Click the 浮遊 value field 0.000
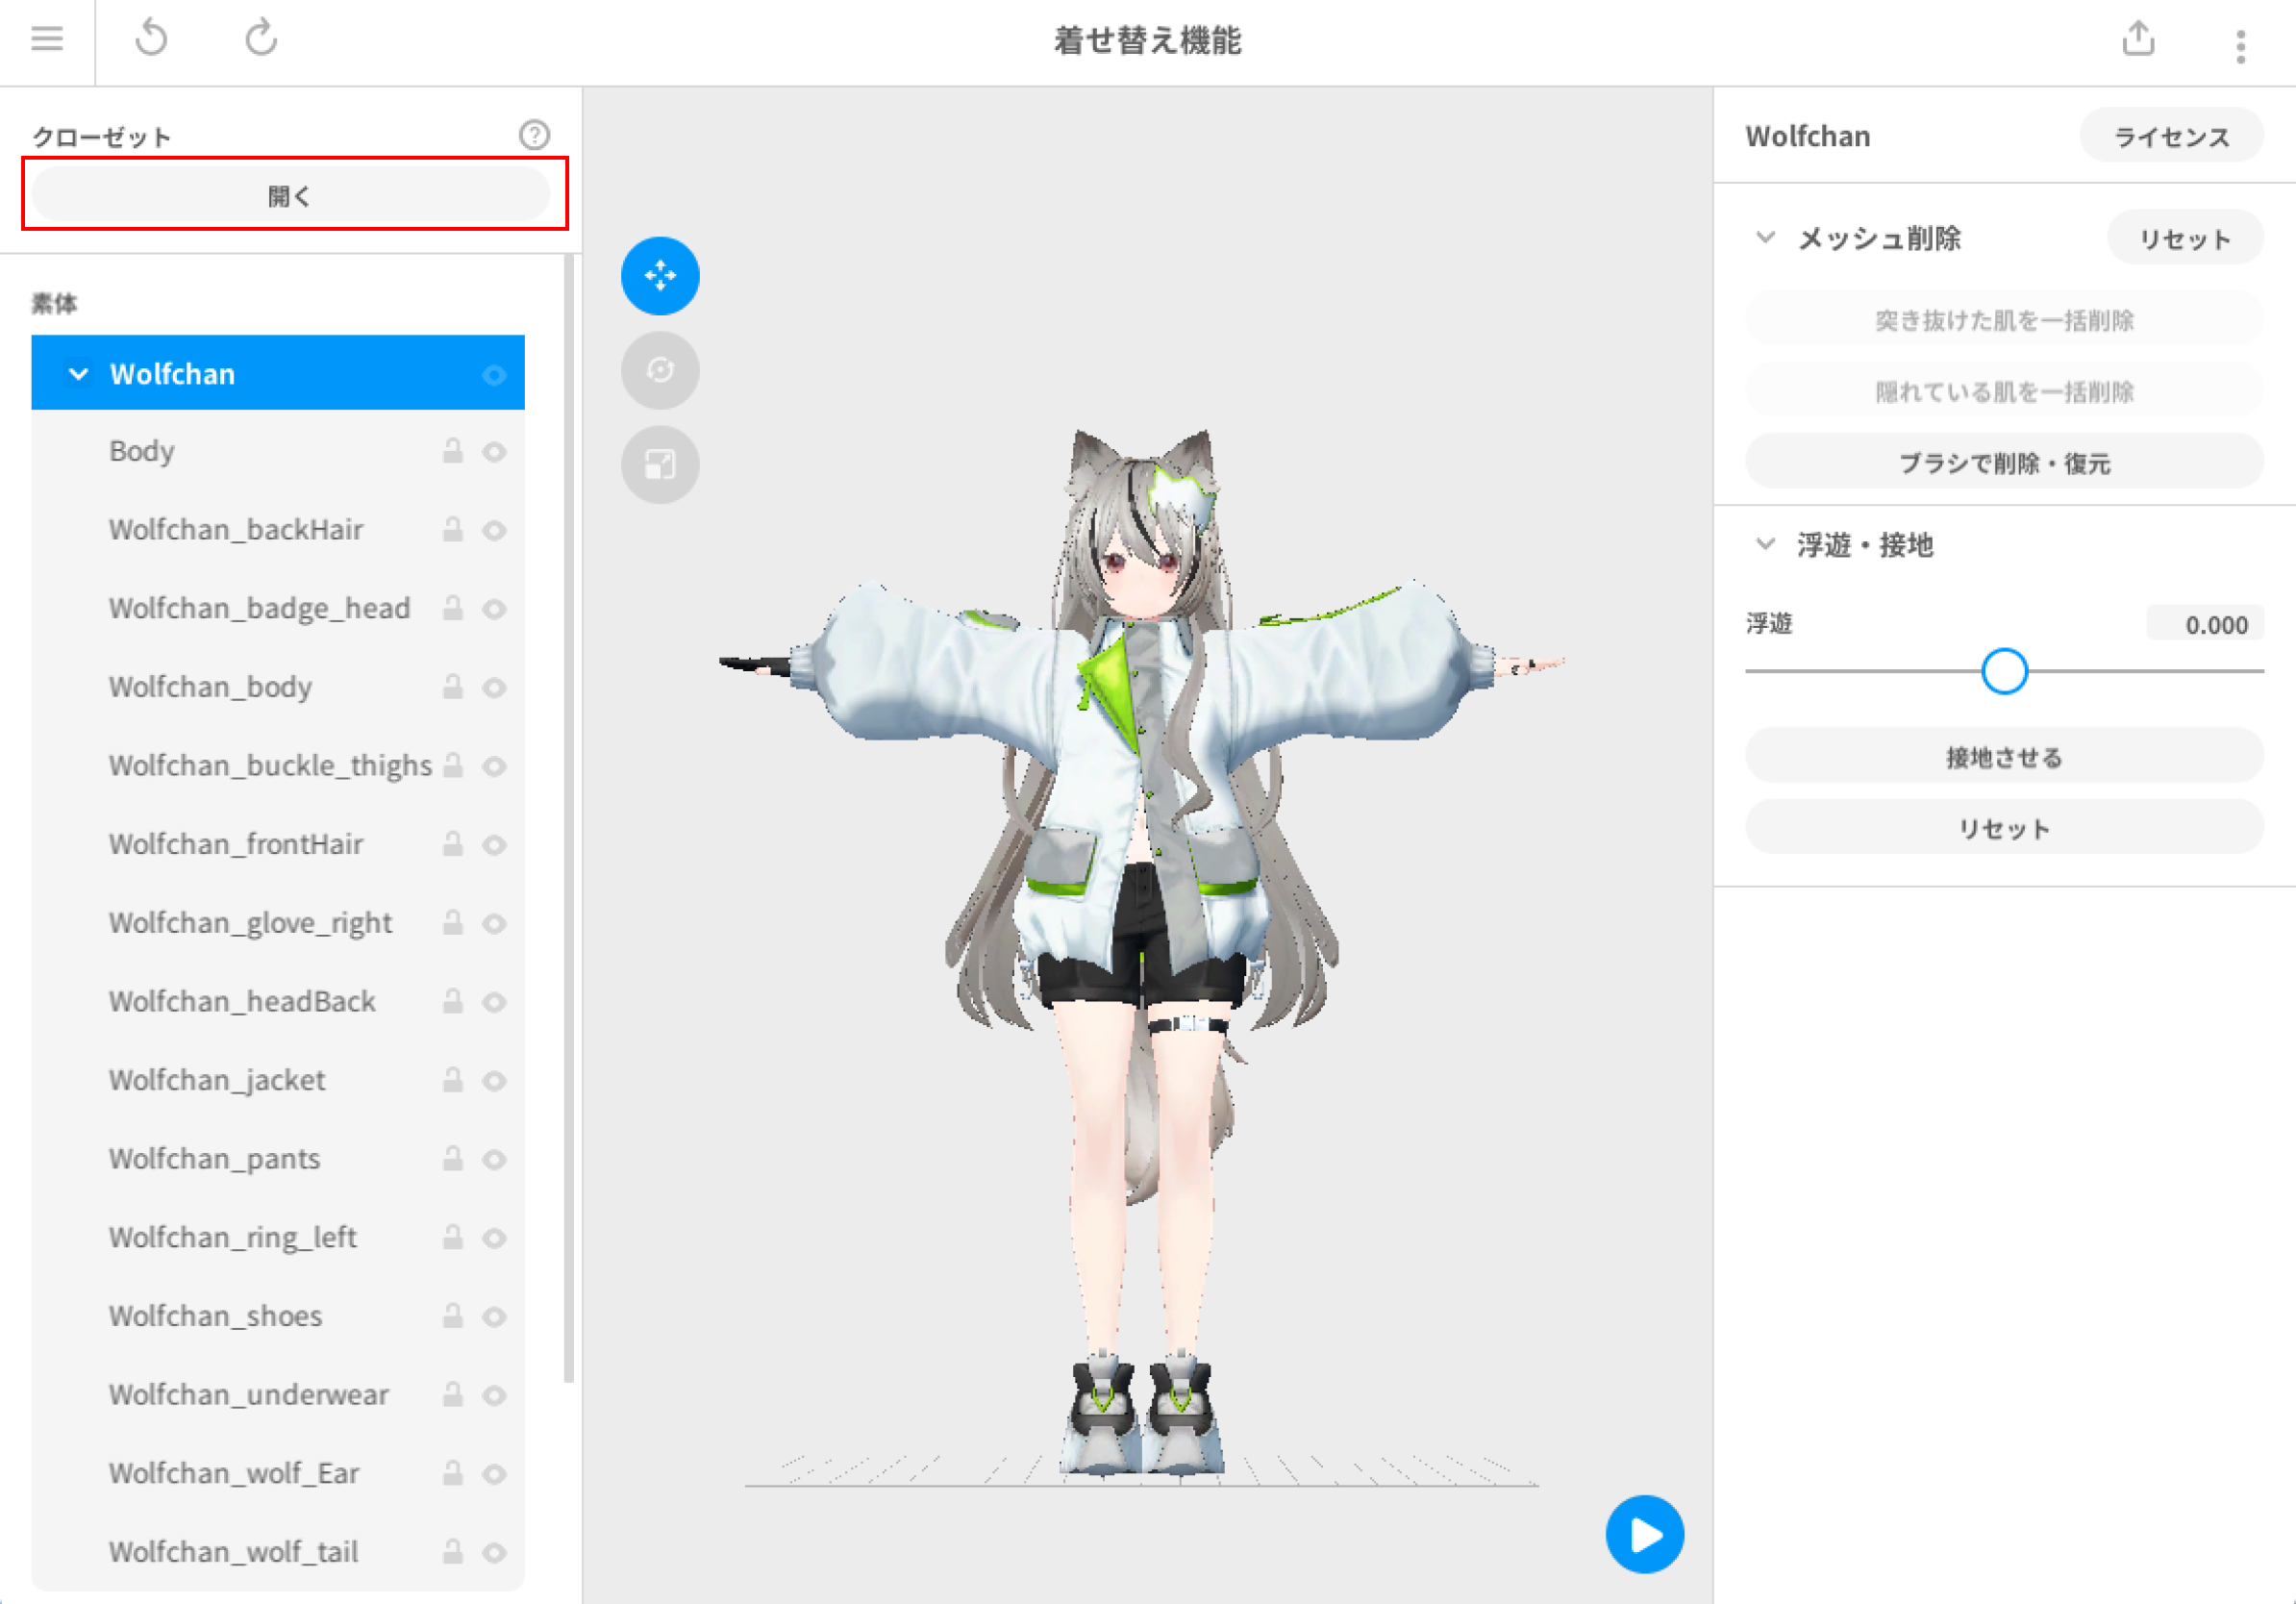The image size is (2296, 1604). click(x=2205, y=624)
